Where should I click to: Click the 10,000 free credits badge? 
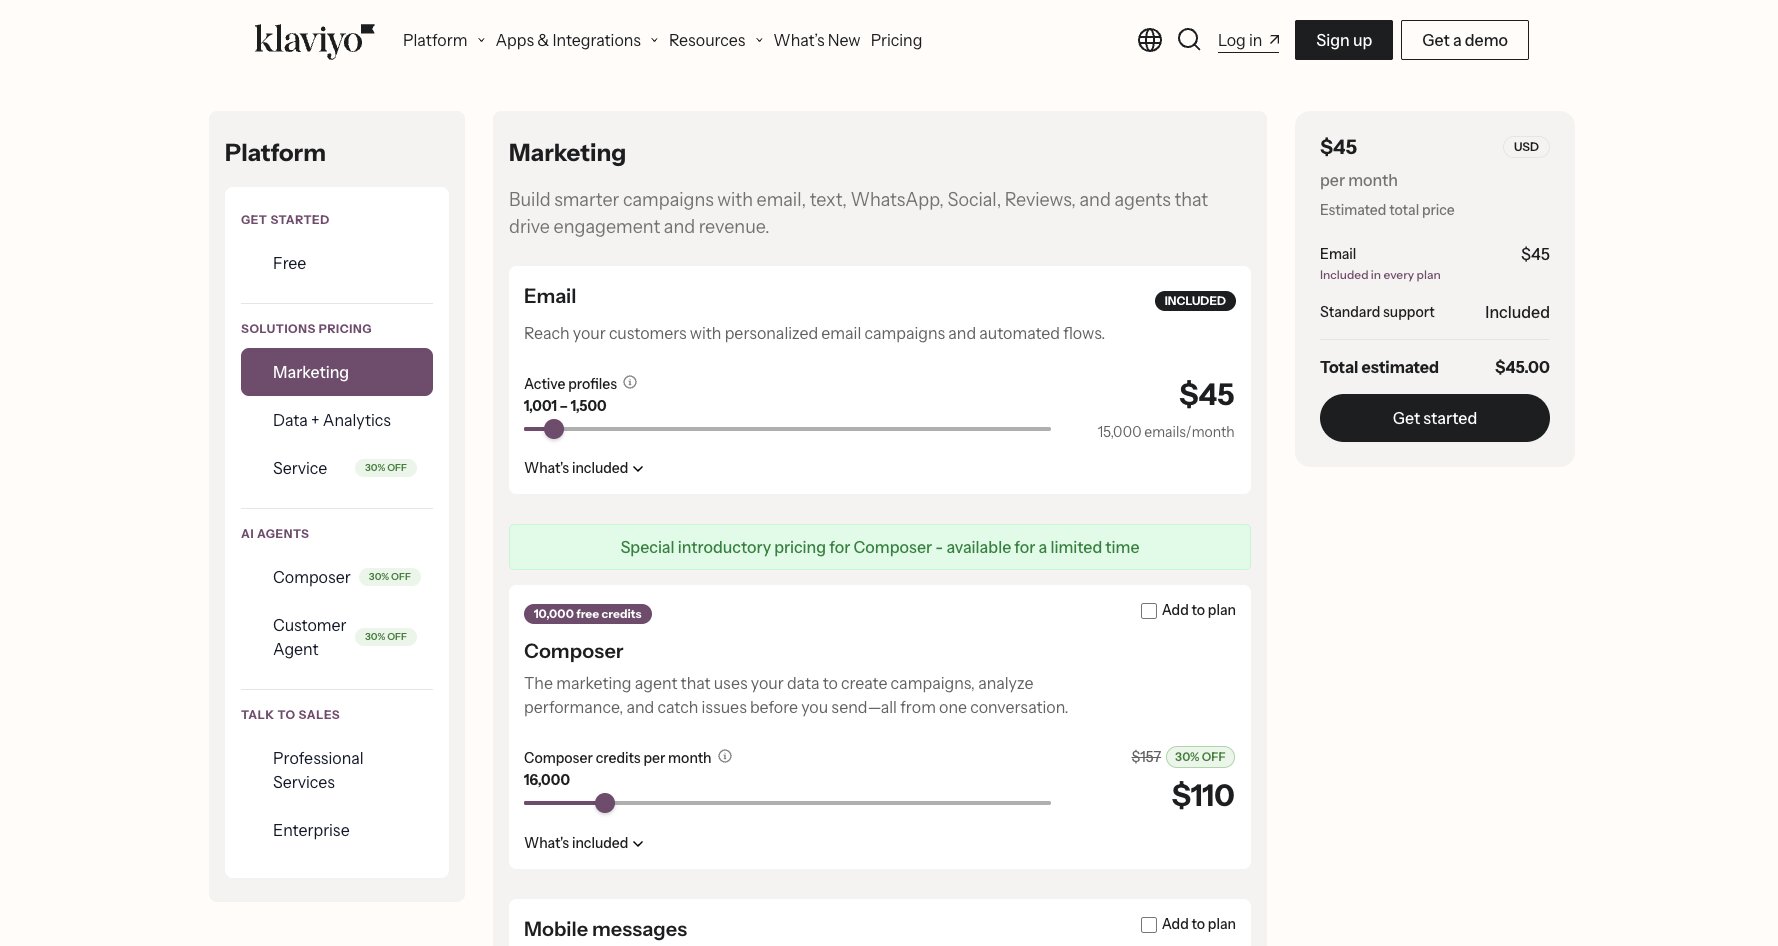[x=588, y=614]
